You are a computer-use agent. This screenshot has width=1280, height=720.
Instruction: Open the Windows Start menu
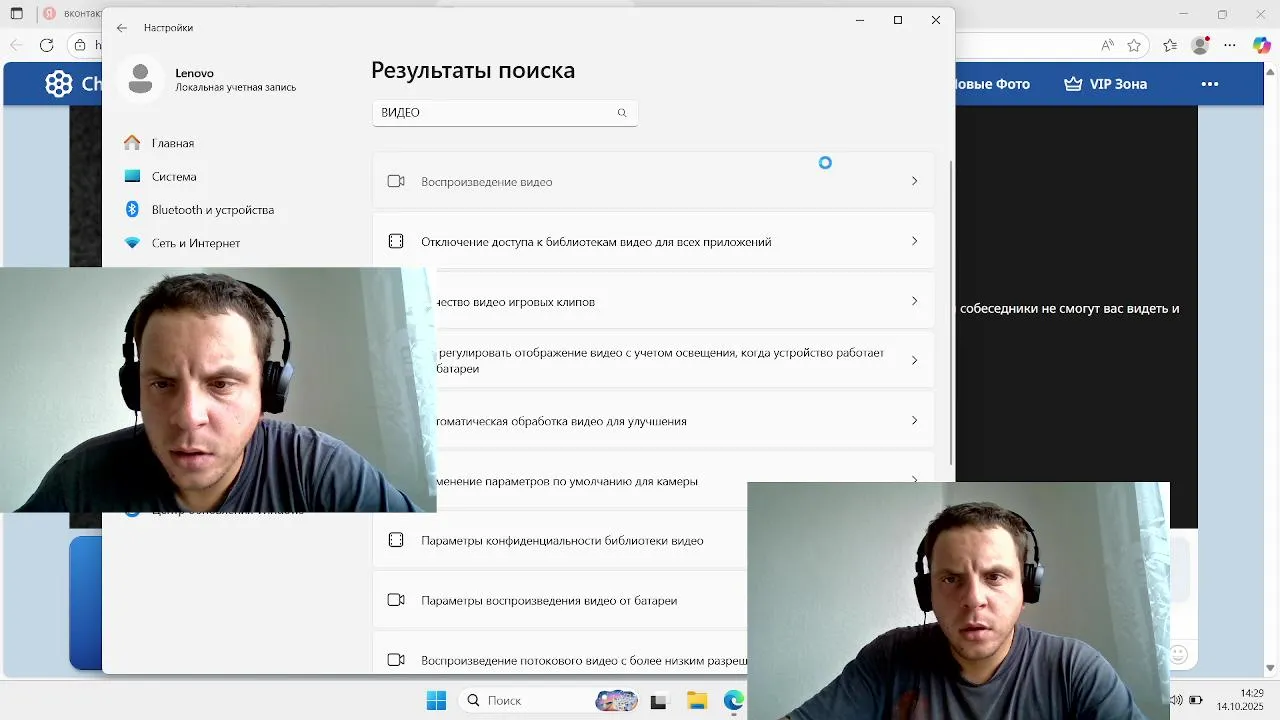(x=436, y=701)
